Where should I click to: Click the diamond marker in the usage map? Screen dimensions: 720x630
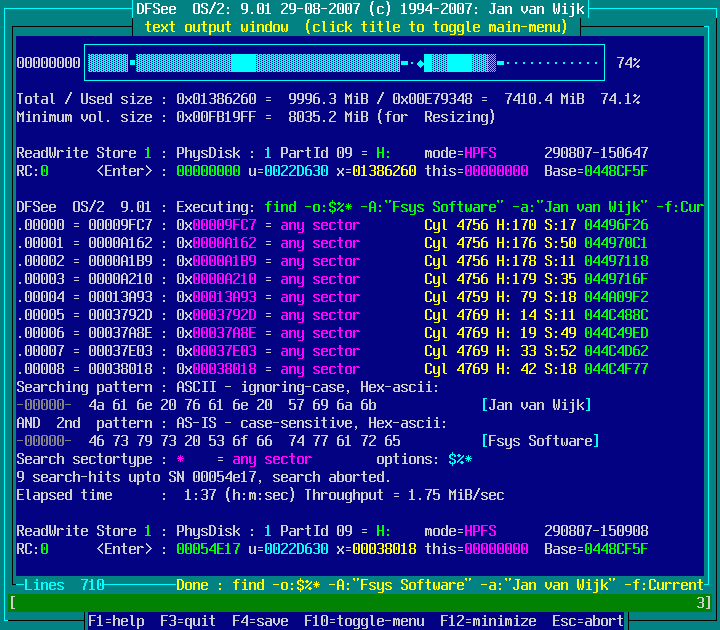[x=420, y=63]
